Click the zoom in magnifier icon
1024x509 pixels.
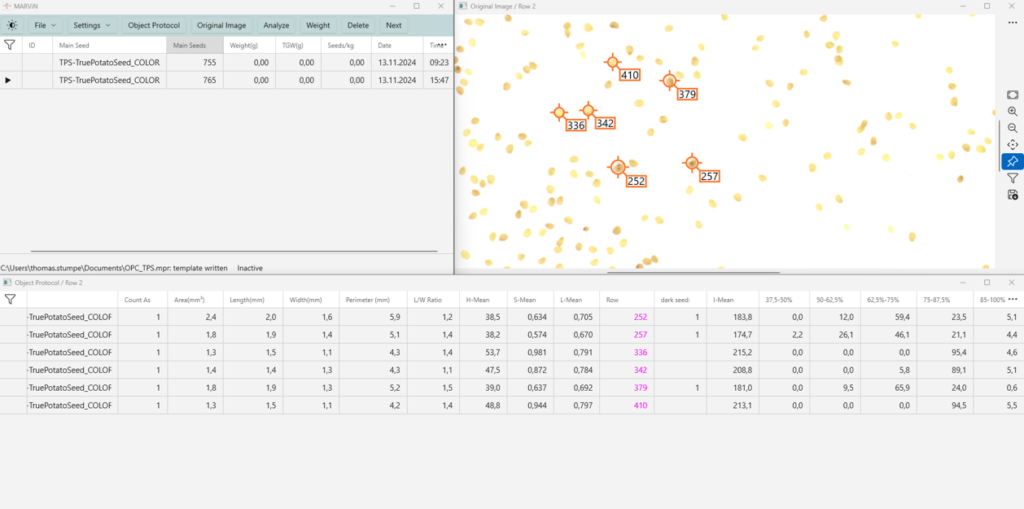(1012, 112)
